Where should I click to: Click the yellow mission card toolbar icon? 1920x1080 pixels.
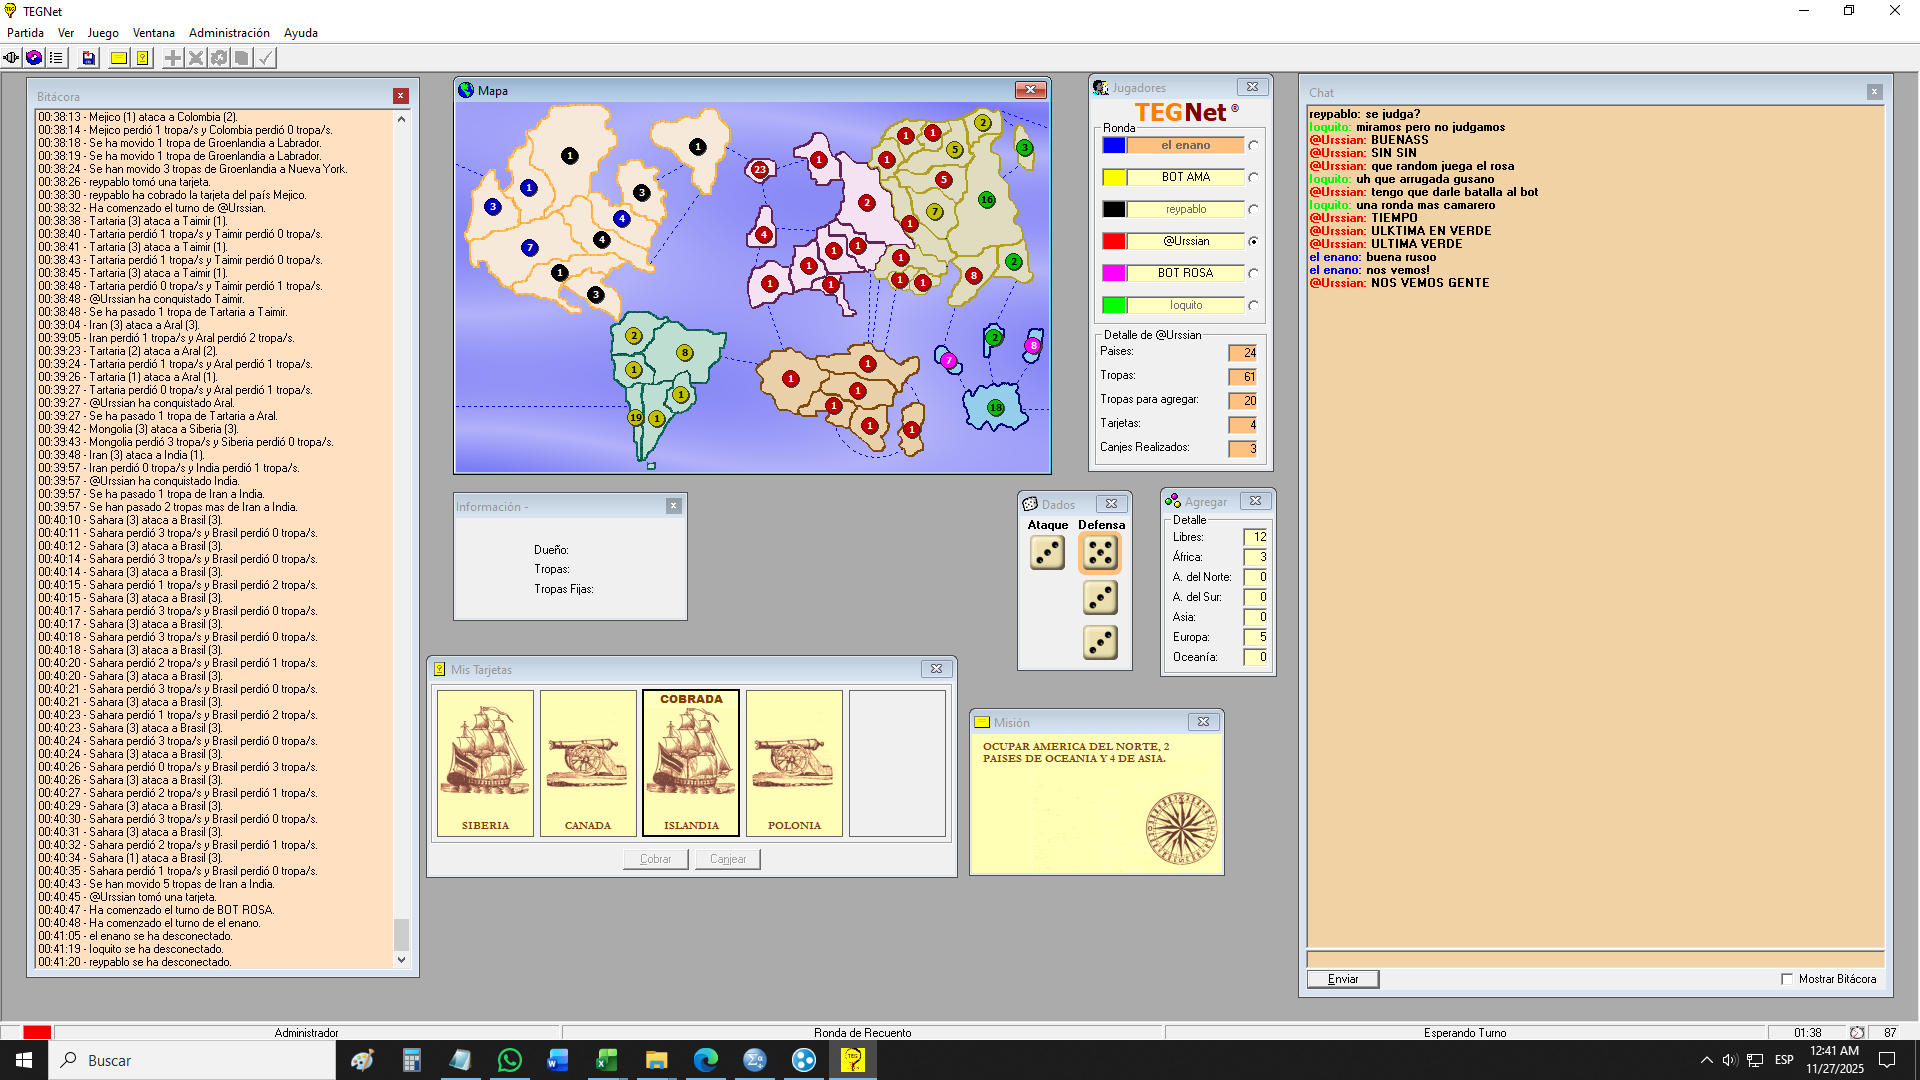coord(119,58)
